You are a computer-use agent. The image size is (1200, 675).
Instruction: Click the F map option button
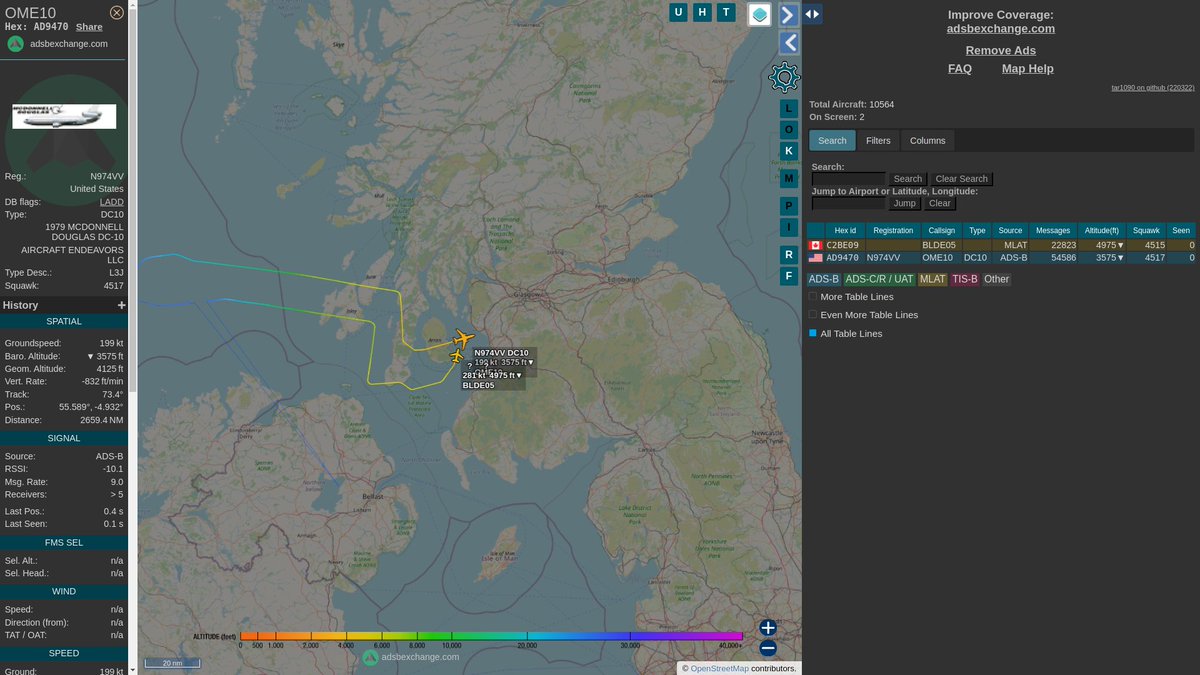[x=789, y=276]
